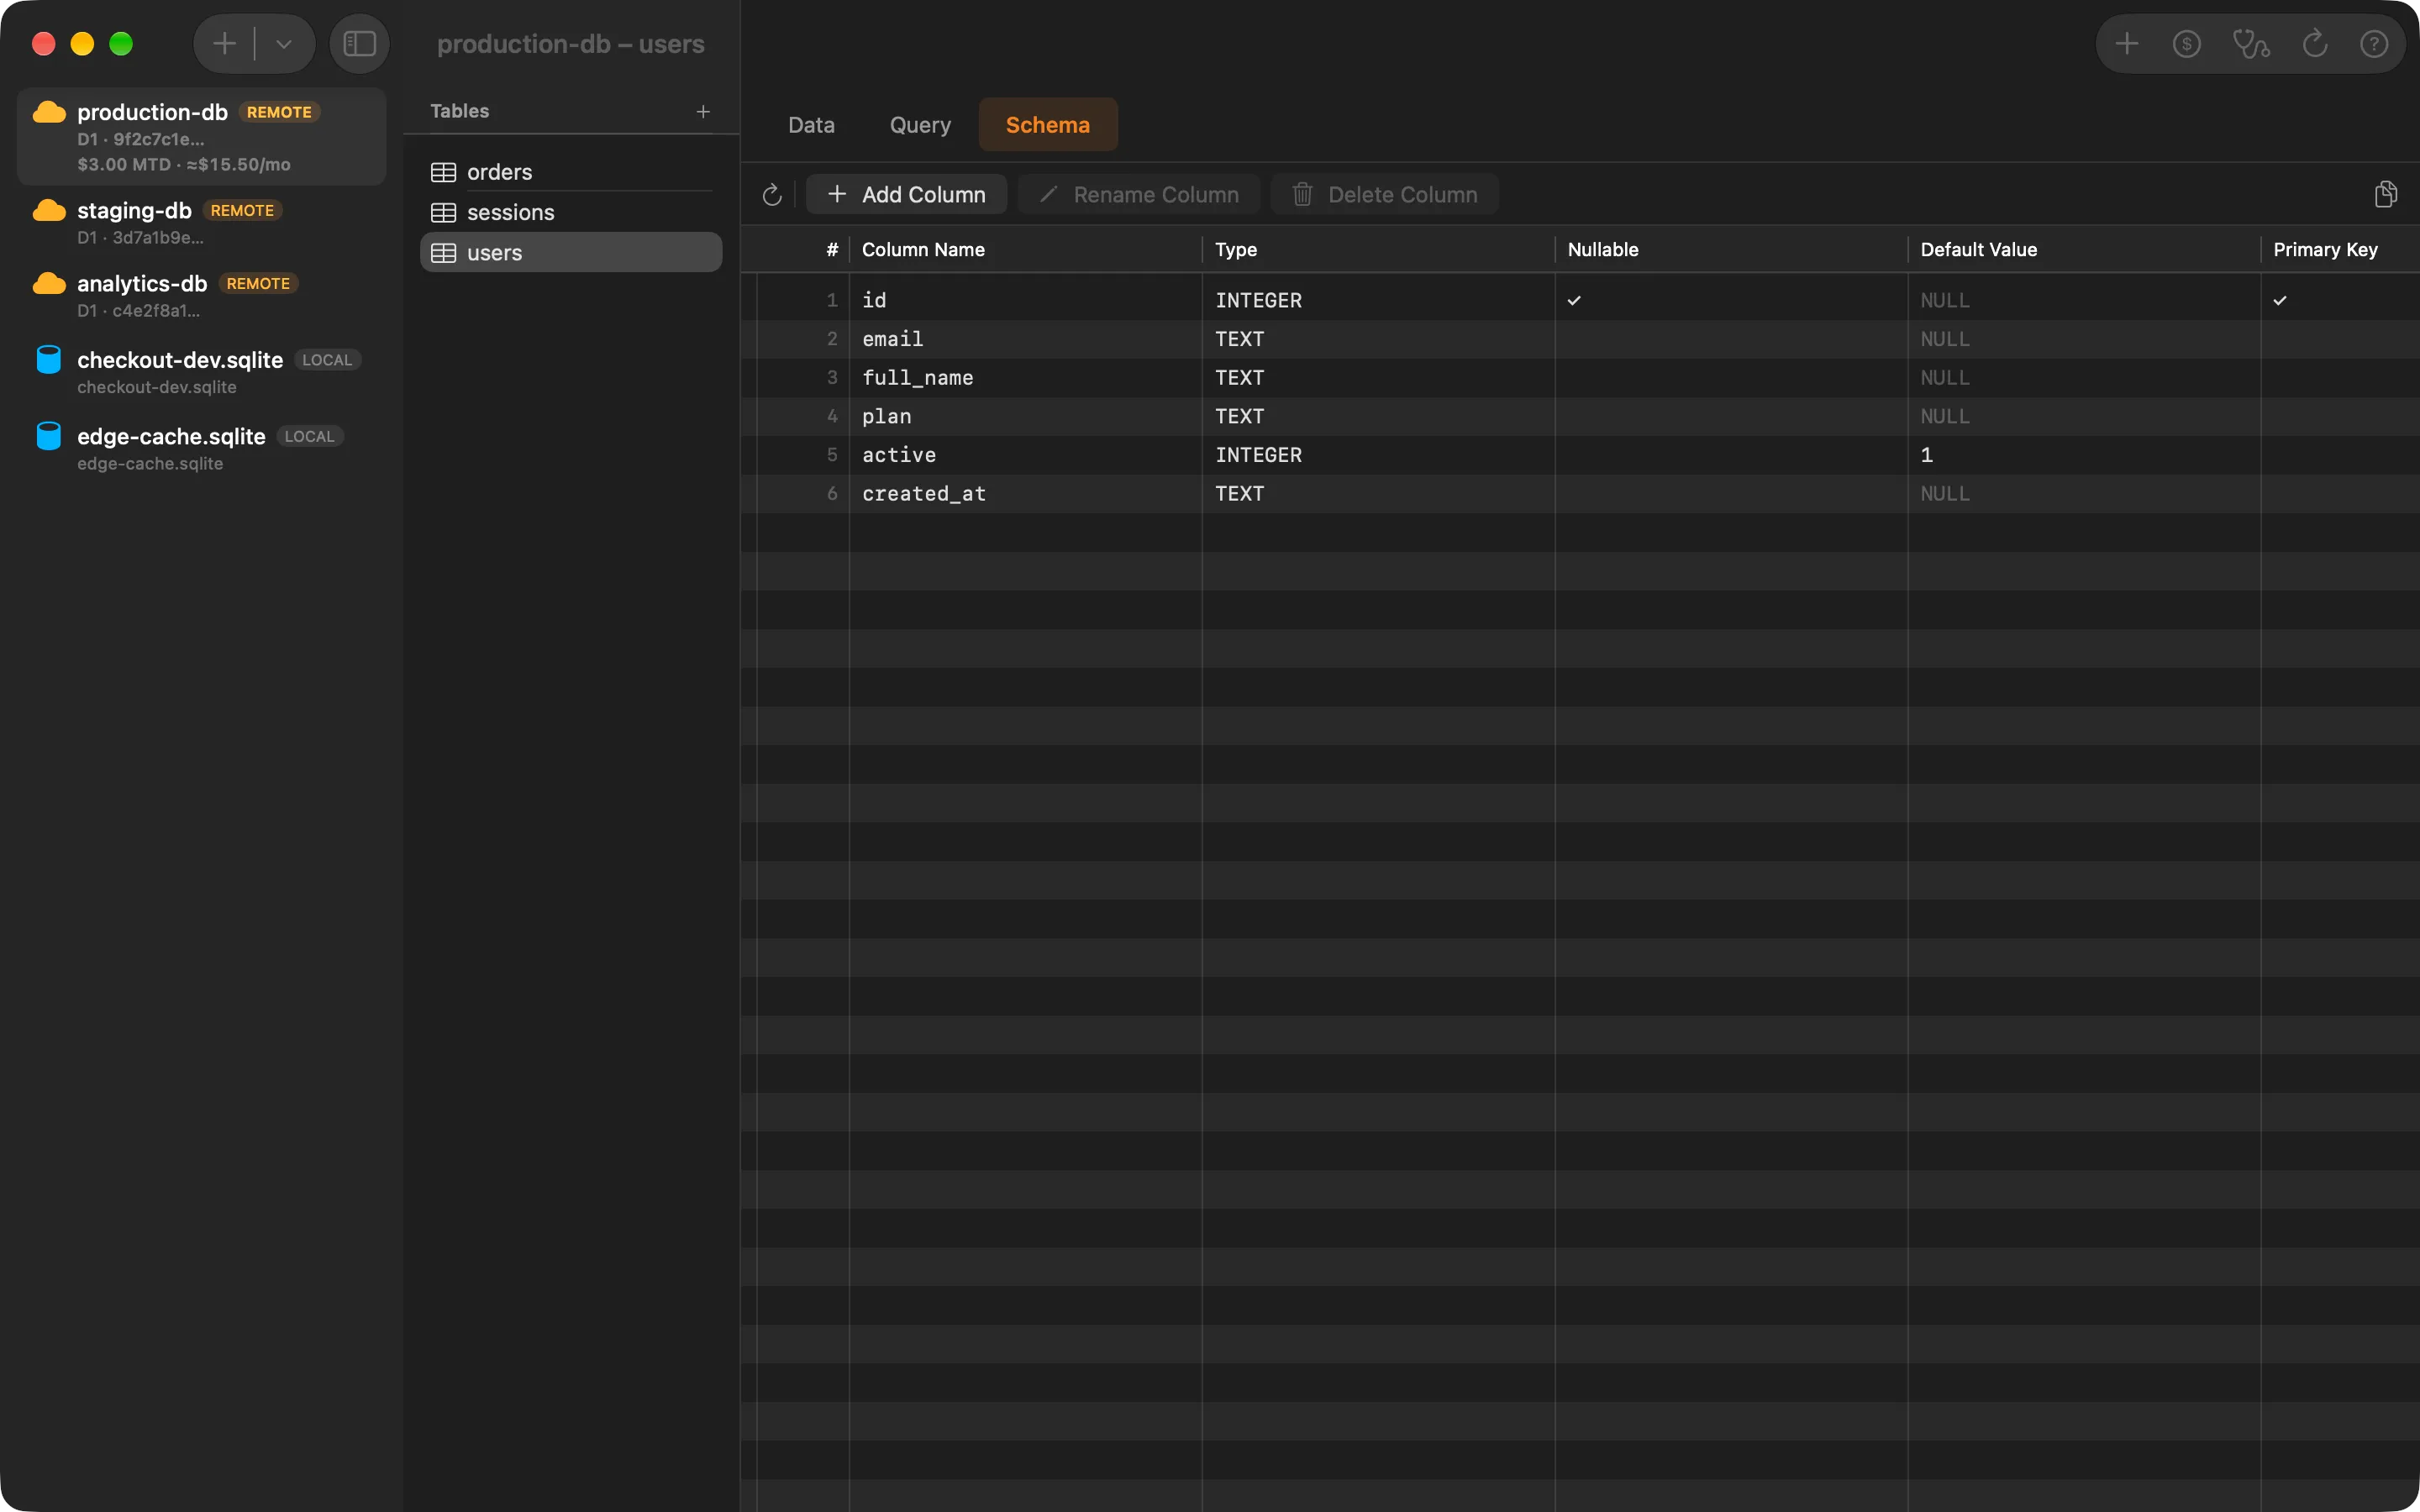2420x1512 pixels.
Task: Select the full_name column row
Action: point(1580,378)
